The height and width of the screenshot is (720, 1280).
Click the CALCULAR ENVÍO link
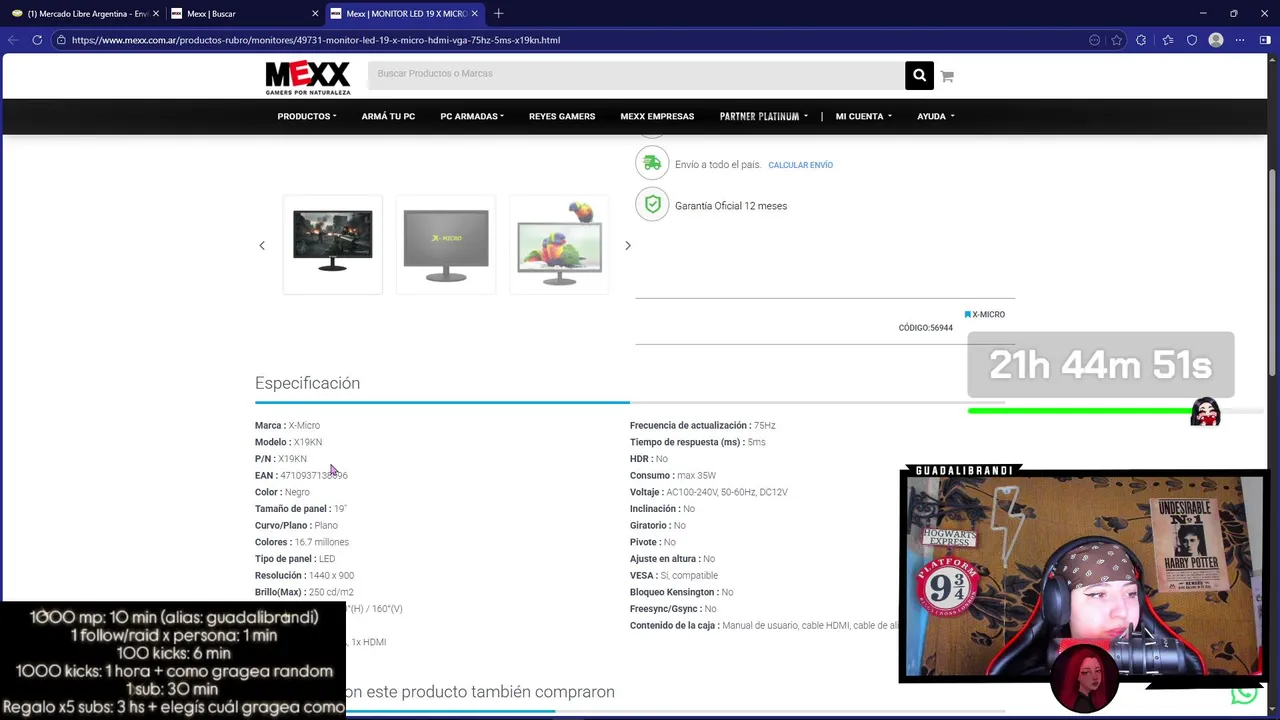pyautogui.click(x=800, y=165)
